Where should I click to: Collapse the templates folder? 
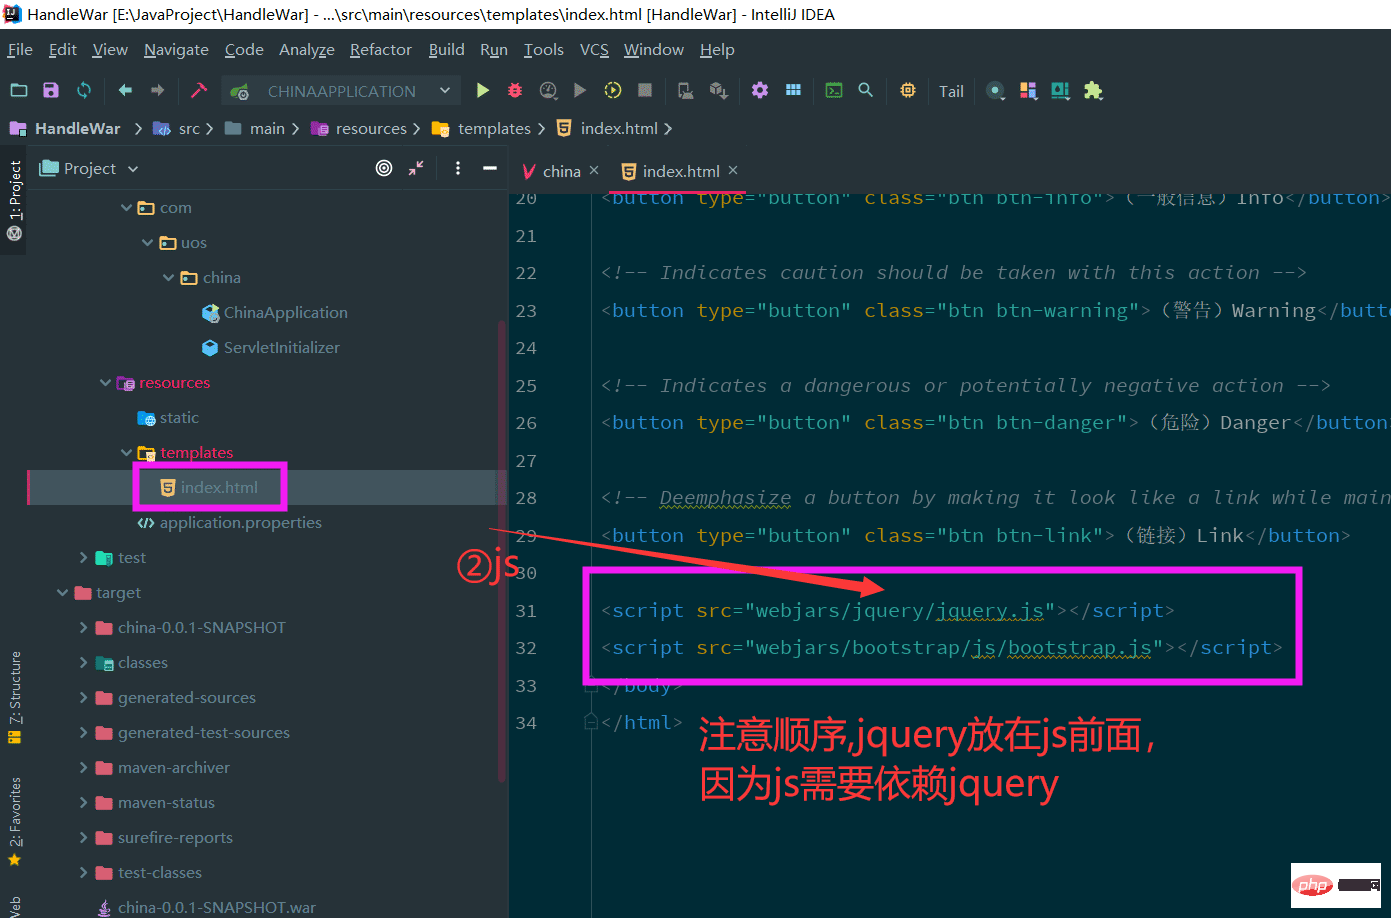point(126,453)
